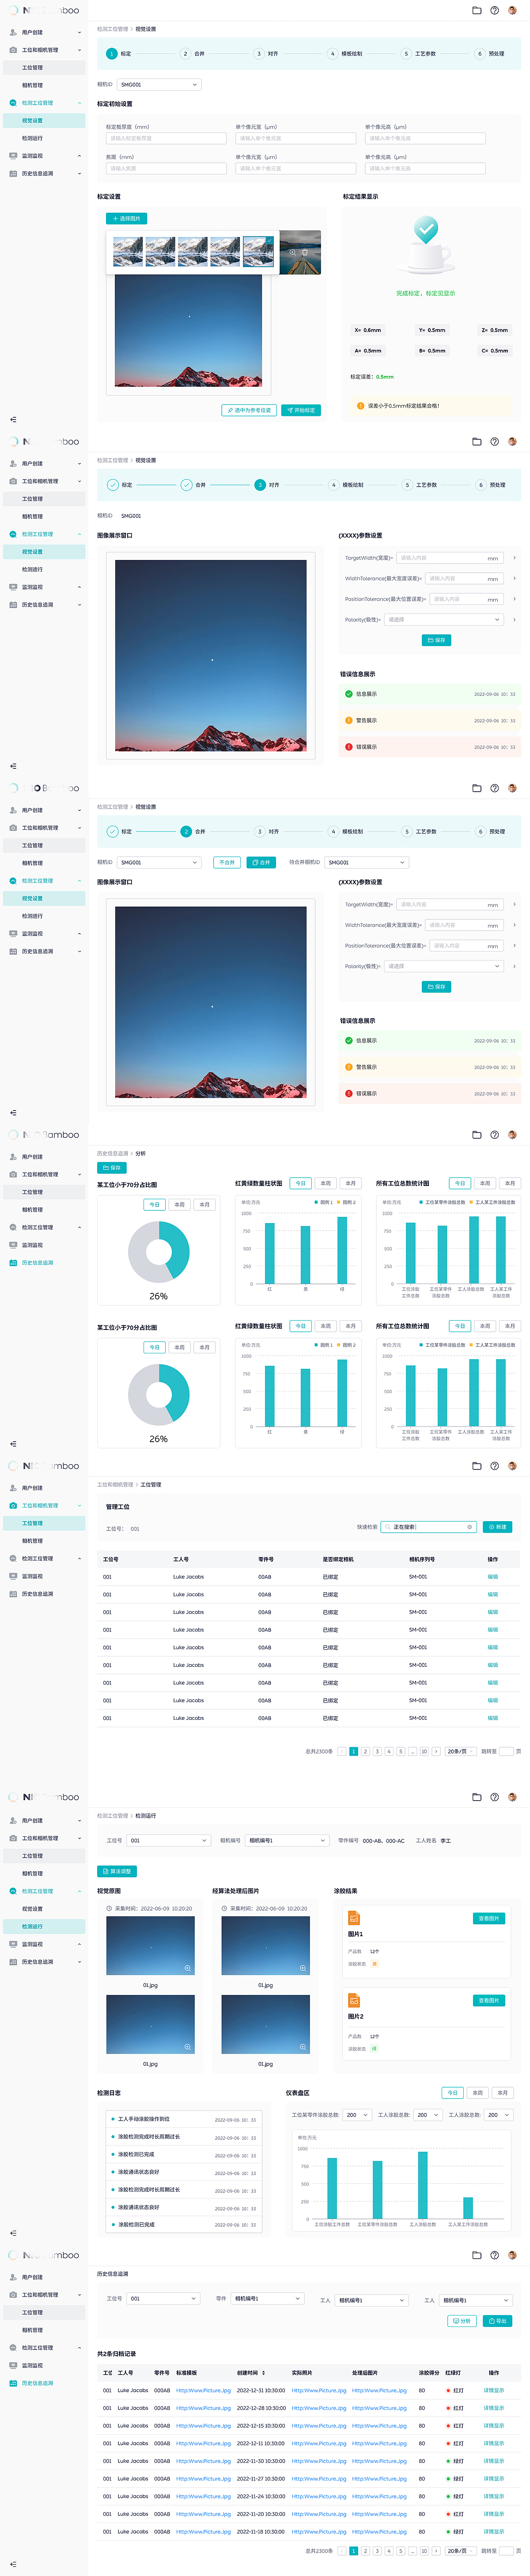This screenshot has height=2576, width=530.
Task: Go to previous page in 共2条归档记录 pagination
Action: pos(342,2550)
